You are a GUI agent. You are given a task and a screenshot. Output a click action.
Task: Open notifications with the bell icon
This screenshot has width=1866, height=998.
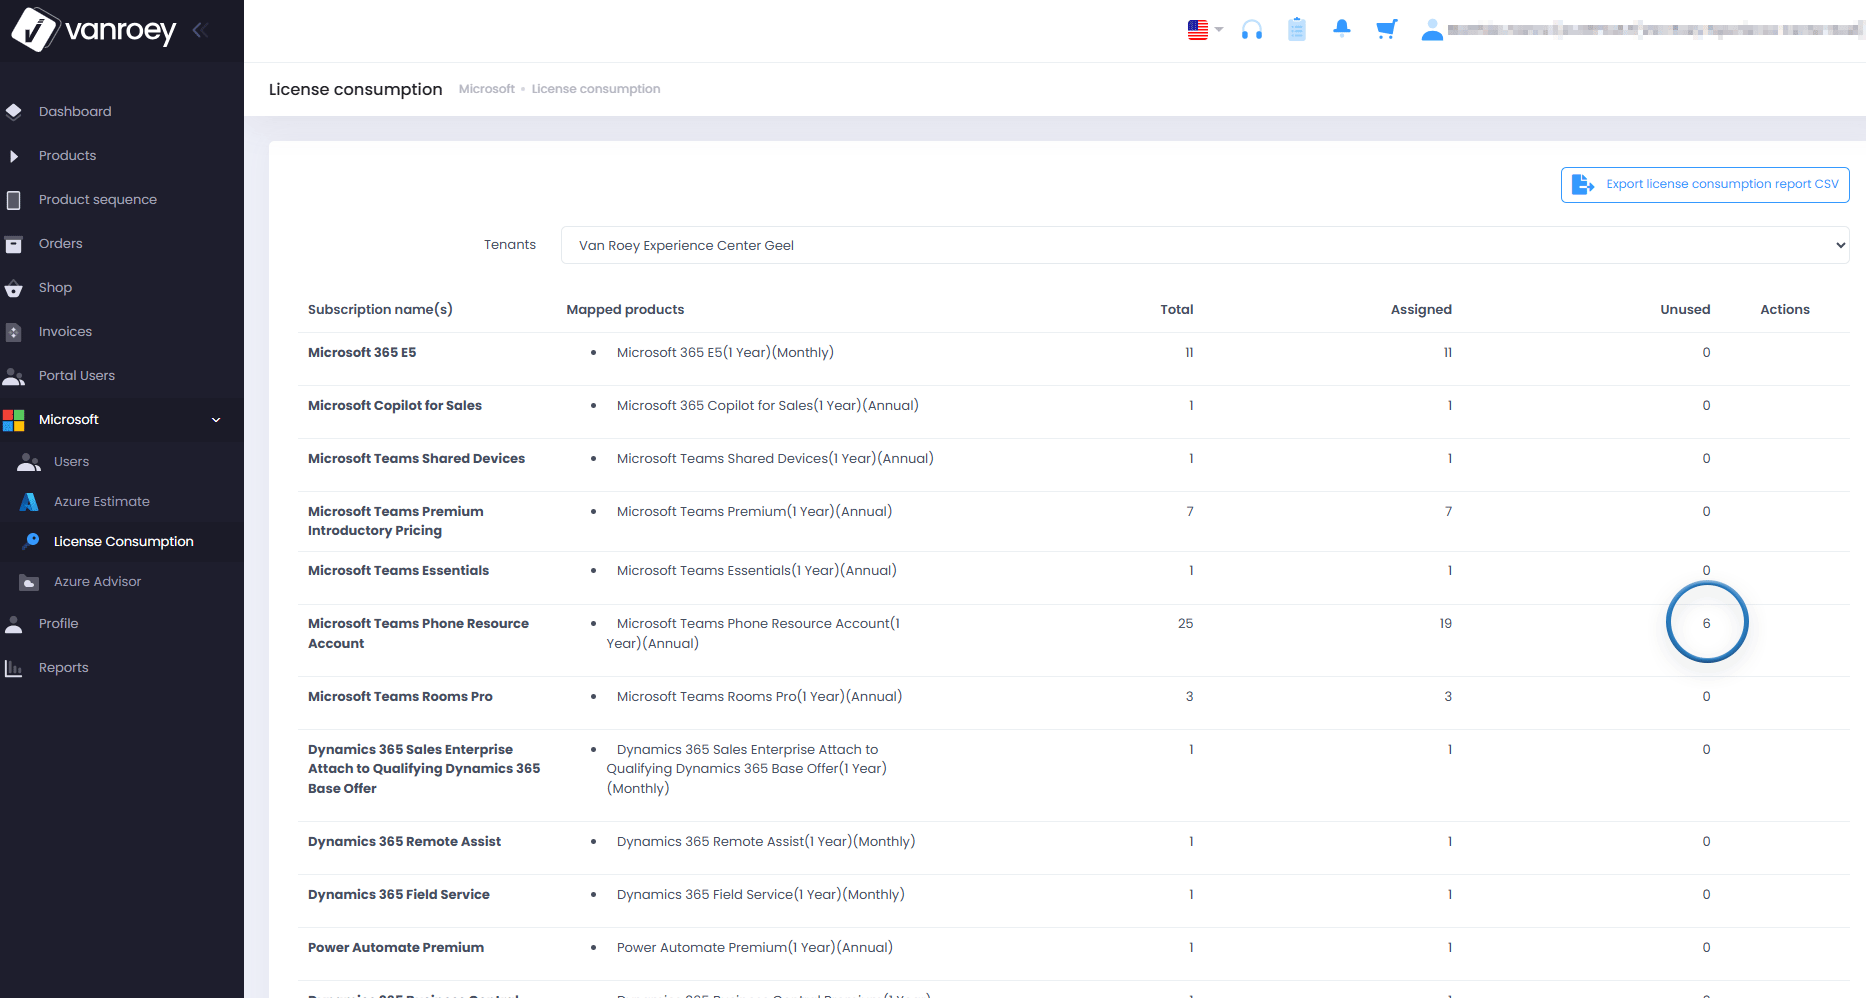pos(1342,29)
